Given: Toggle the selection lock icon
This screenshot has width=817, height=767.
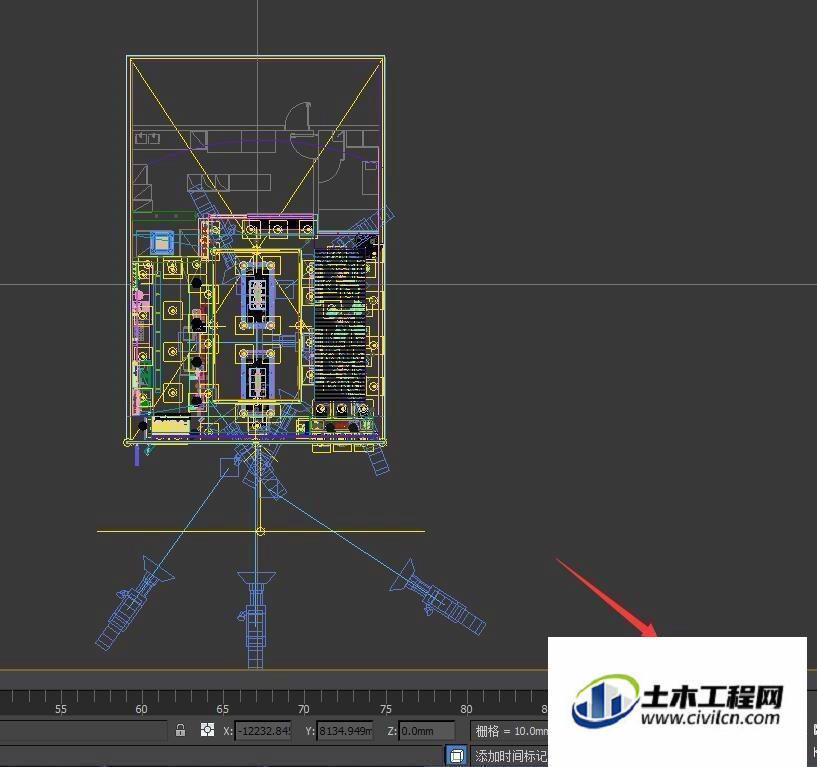Looking at the screenshot, I should click(180, 730).
